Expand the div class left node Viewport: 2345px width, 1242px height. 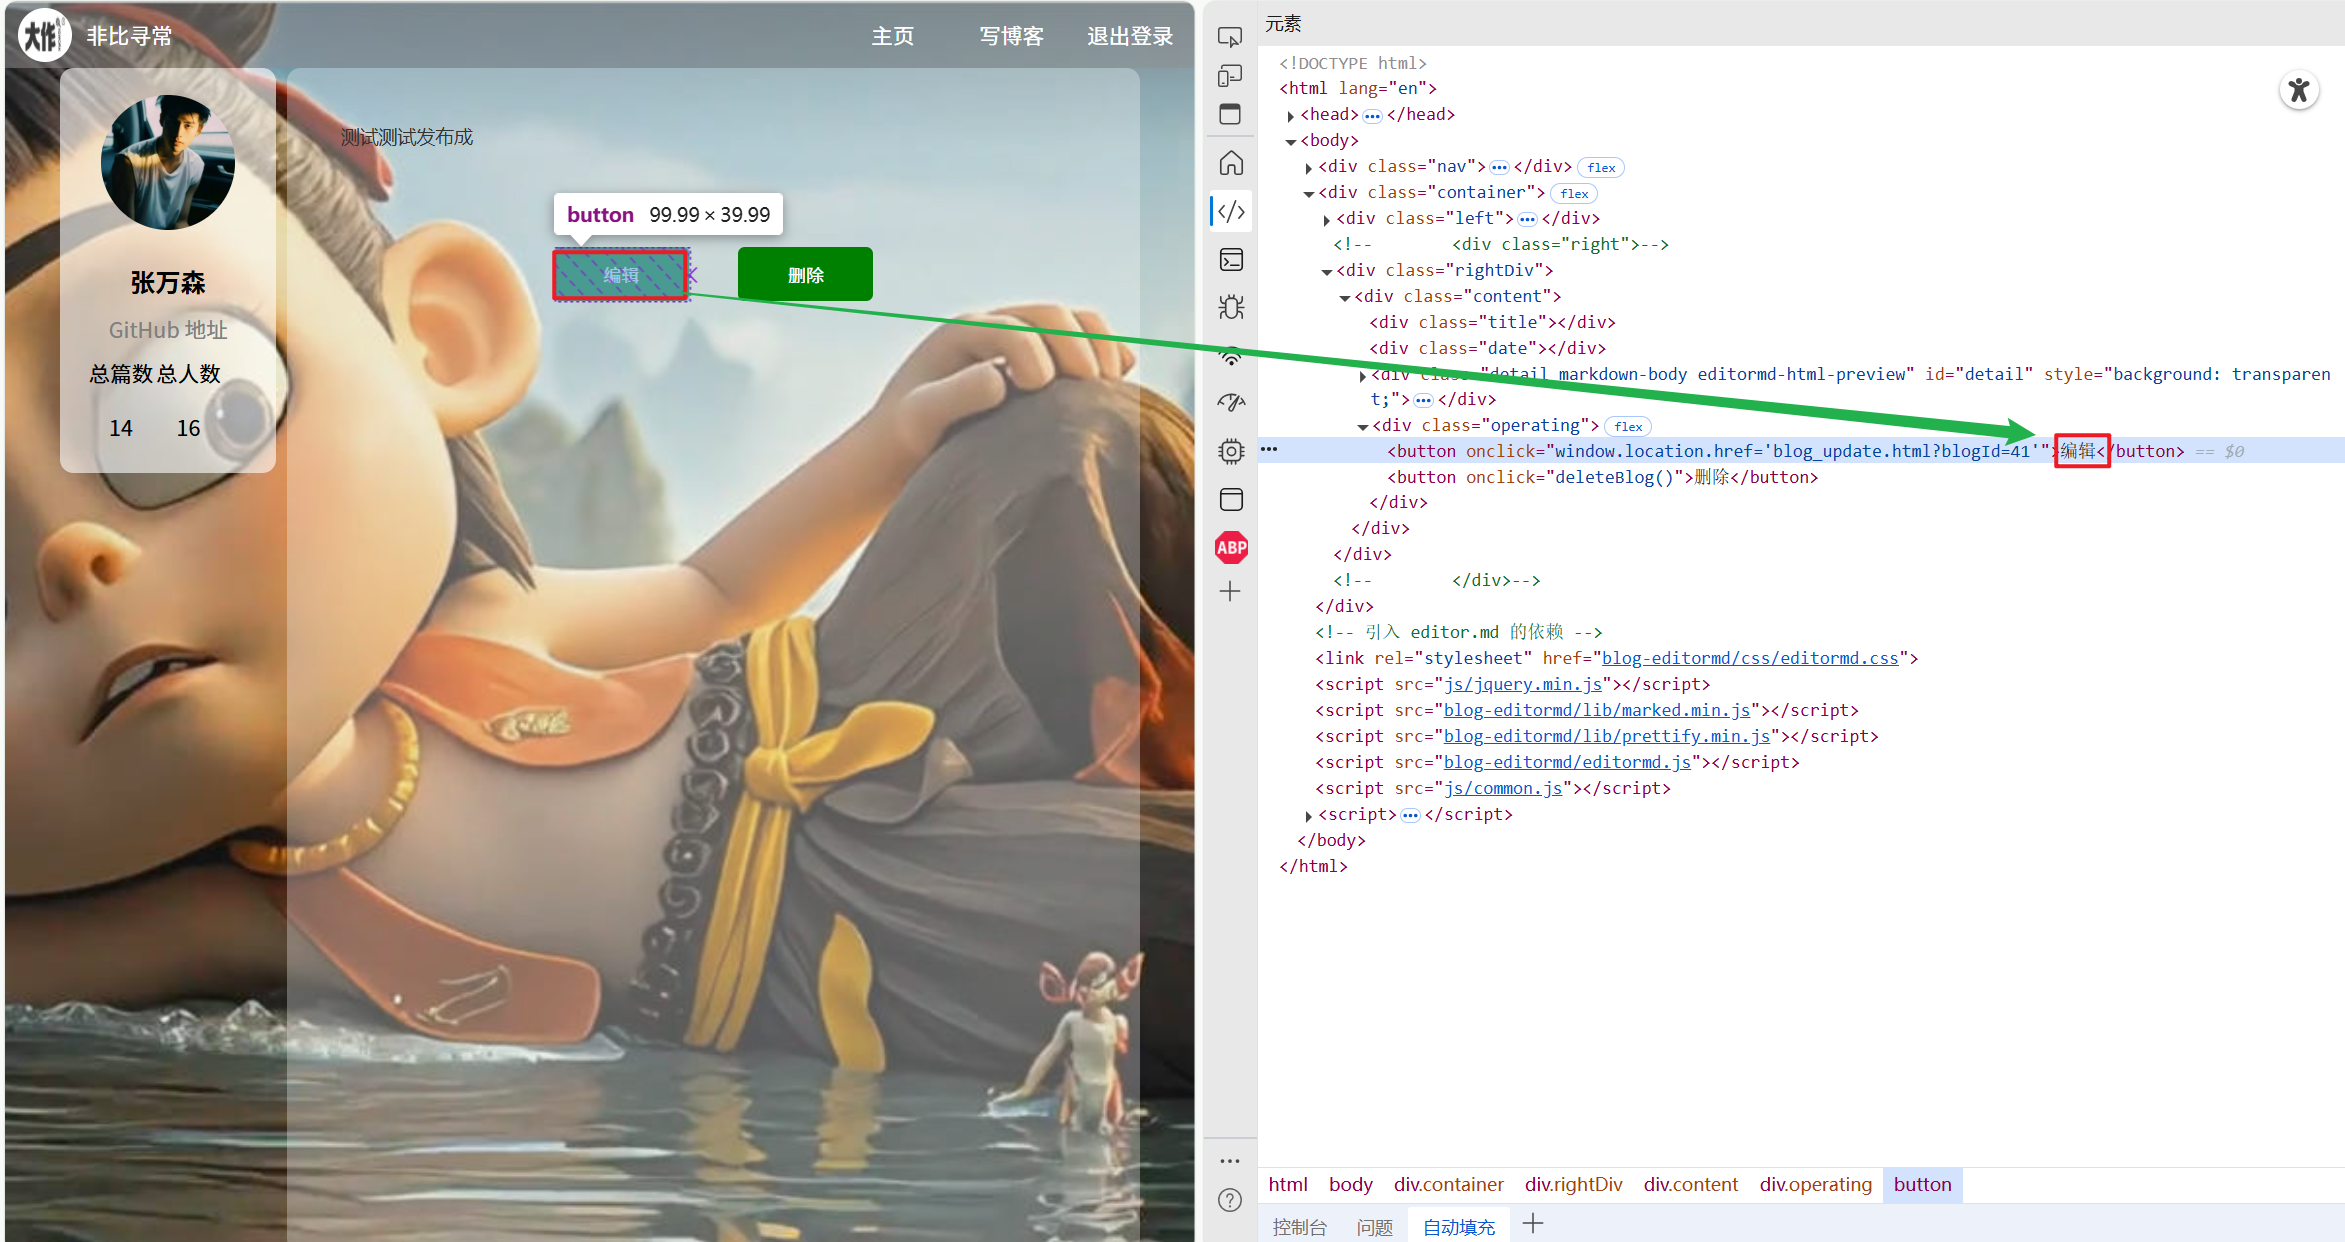point(1326,220)
